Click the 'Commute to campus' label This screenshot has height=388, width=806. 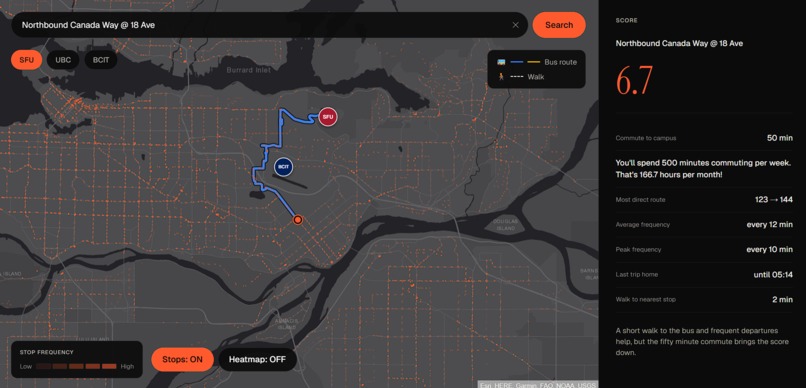pyautogui.click(x=646, y=138)
